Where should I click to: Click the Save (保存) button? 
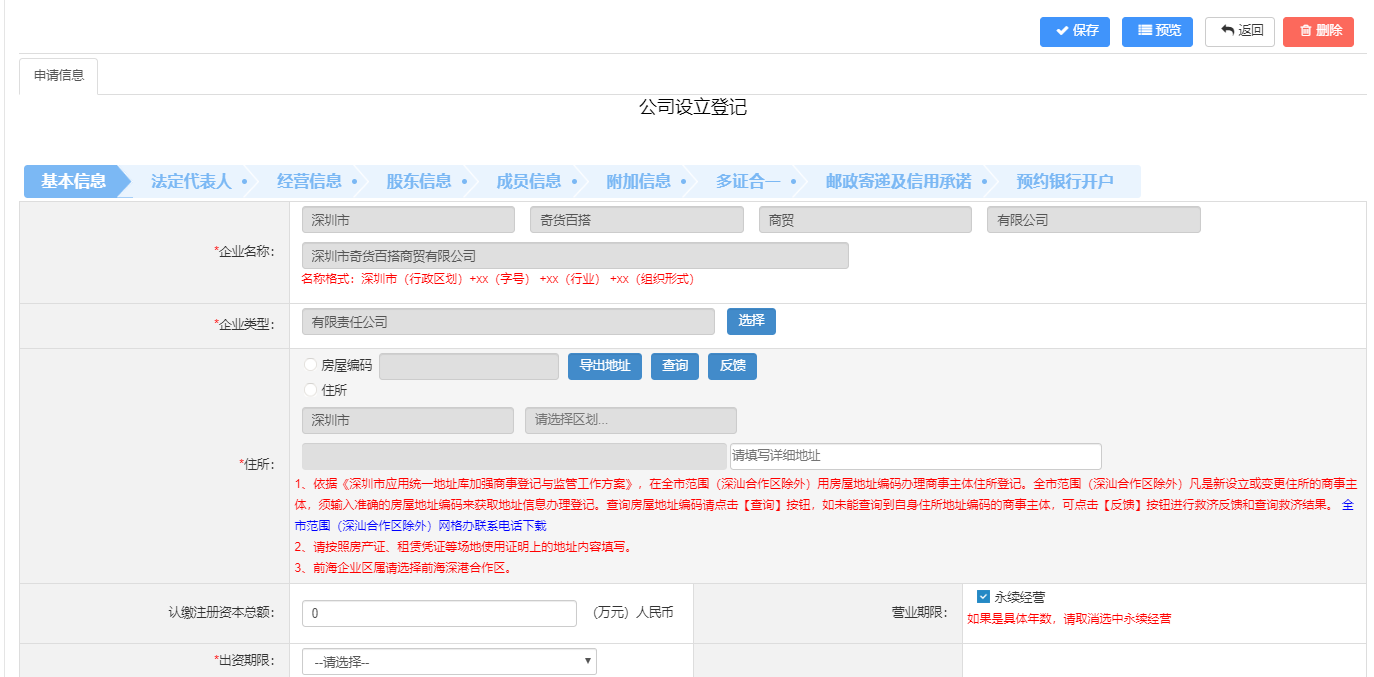pos(1075,31)
